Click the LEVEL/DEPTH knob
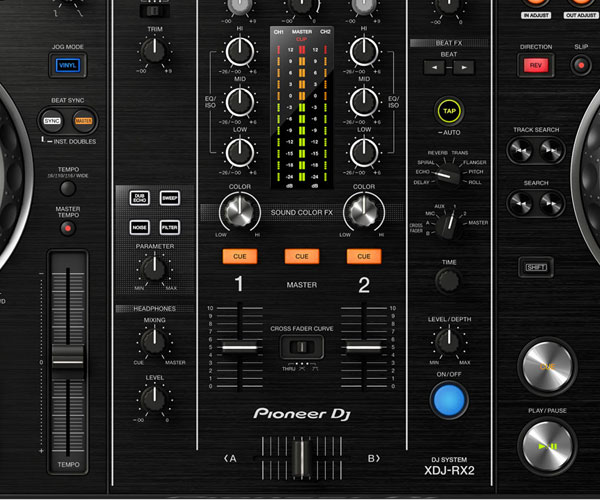Image resolution: width=600 pixels, height=500 pixels. pyautogui.click(x=449, y=341)
